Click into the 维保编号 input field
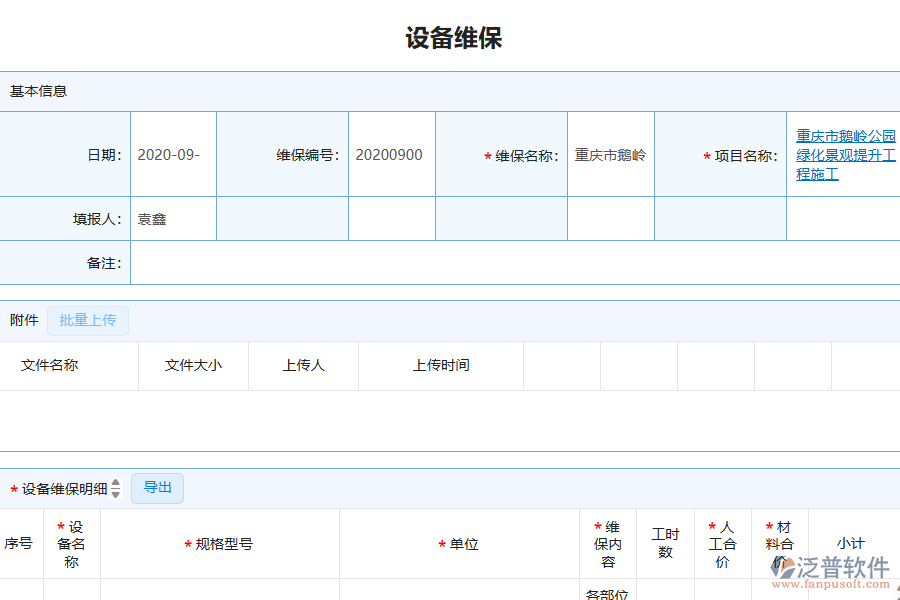The width and height of the screenshot is (900, 600). 391,154
